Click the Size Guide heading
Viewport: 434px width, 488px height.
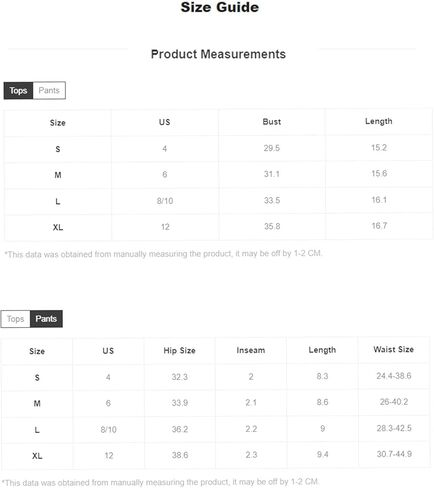pos(220,7)
